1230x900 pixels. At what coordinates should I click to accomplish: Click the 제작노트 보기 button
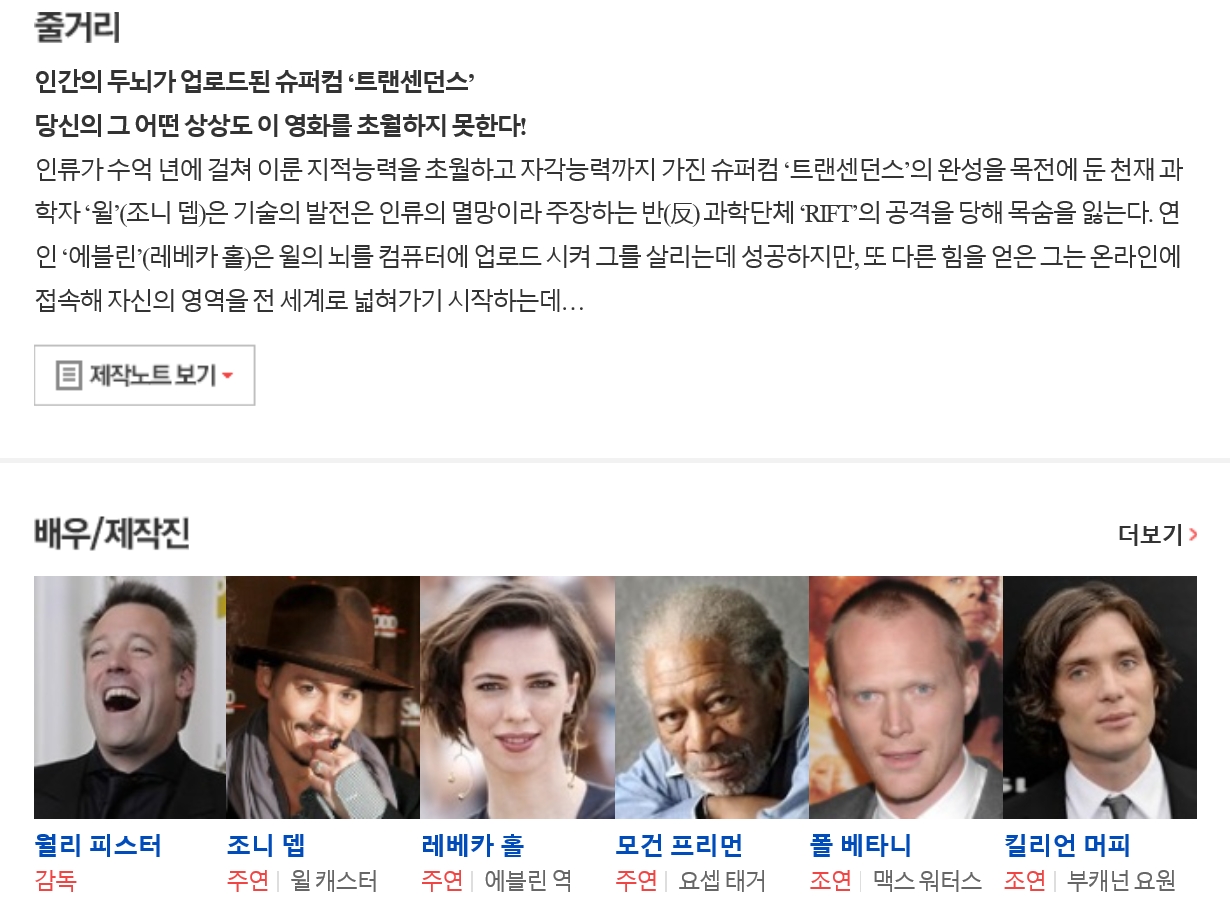[145, 376]
